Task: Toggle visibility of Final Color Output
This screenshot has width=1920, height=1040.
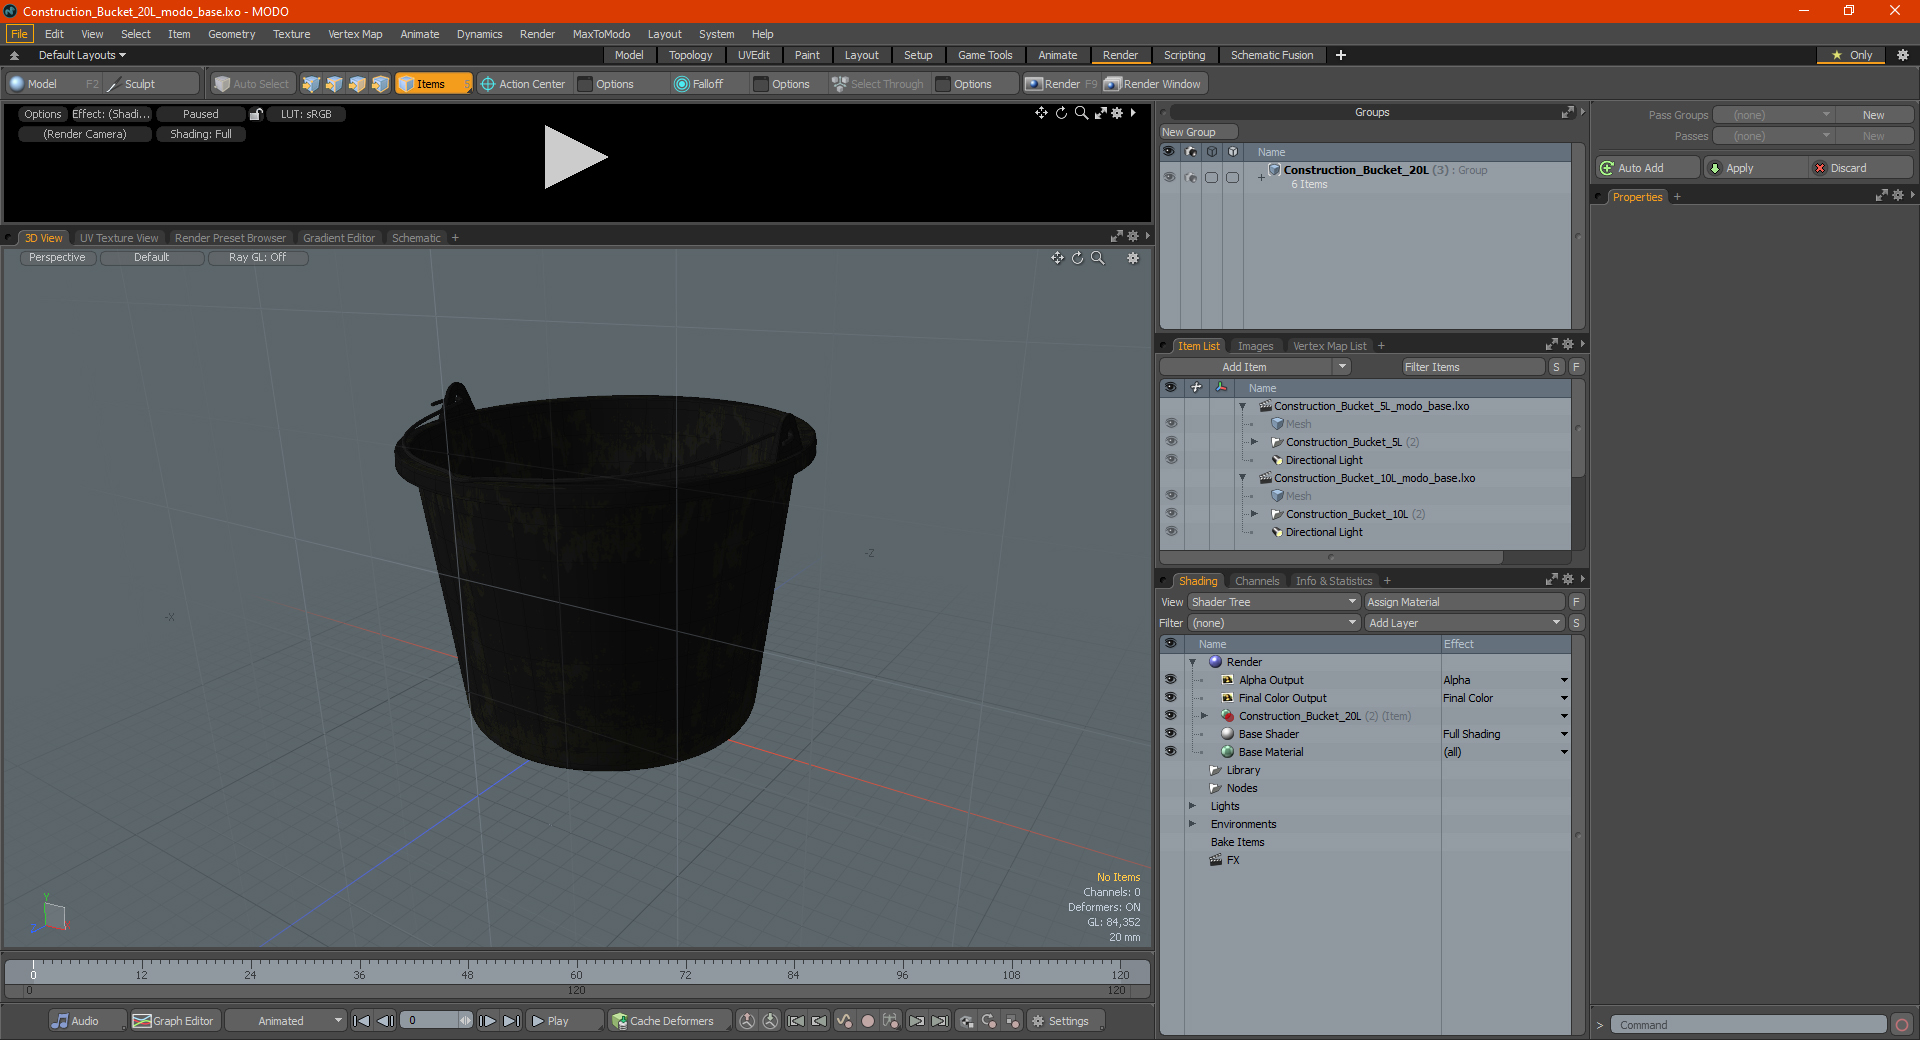Action: (1170, 698)
